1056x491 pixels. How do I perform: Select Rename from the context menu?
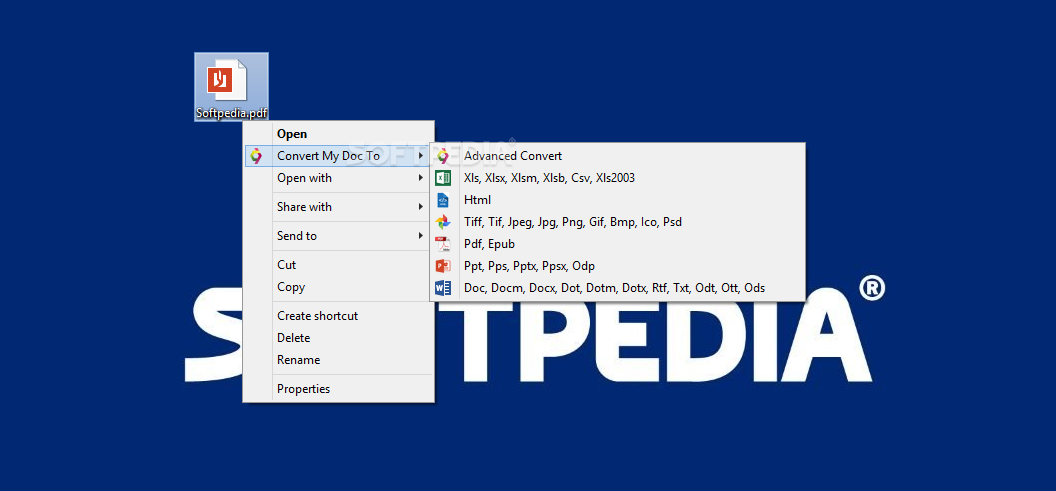coord(339,360)
